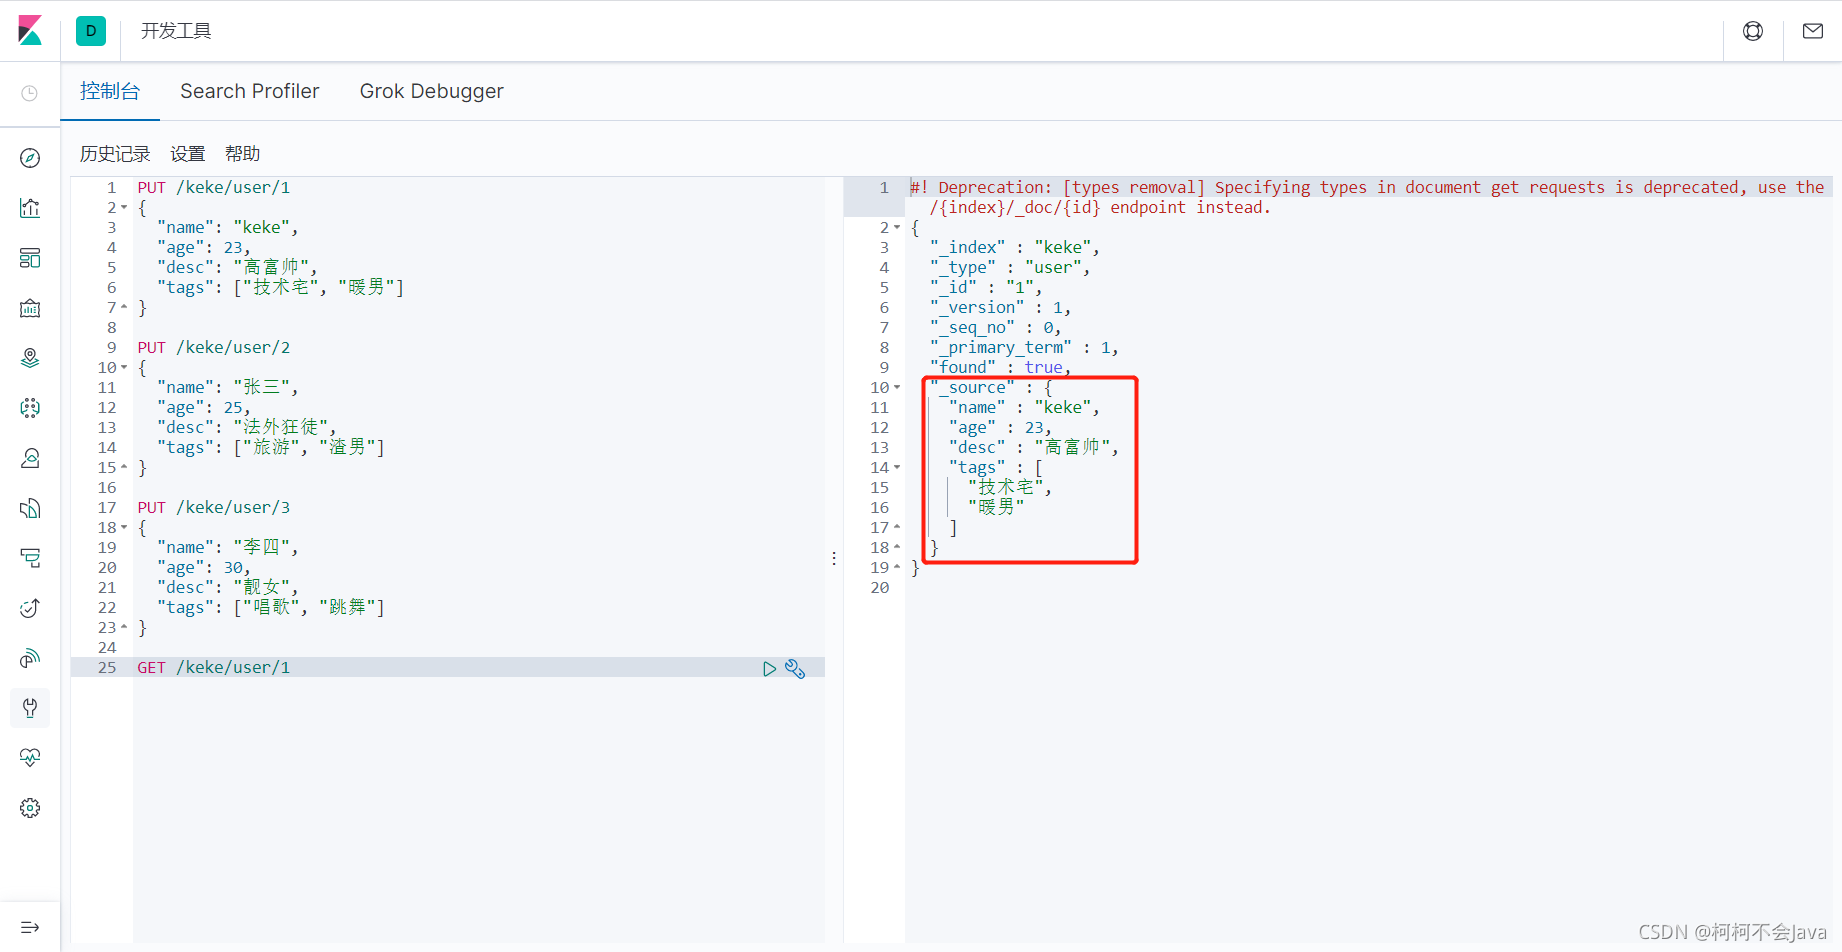Screen dimensions: 1842x952
Task: Switch to the 控制台 tab
Action: click(110, 91)
